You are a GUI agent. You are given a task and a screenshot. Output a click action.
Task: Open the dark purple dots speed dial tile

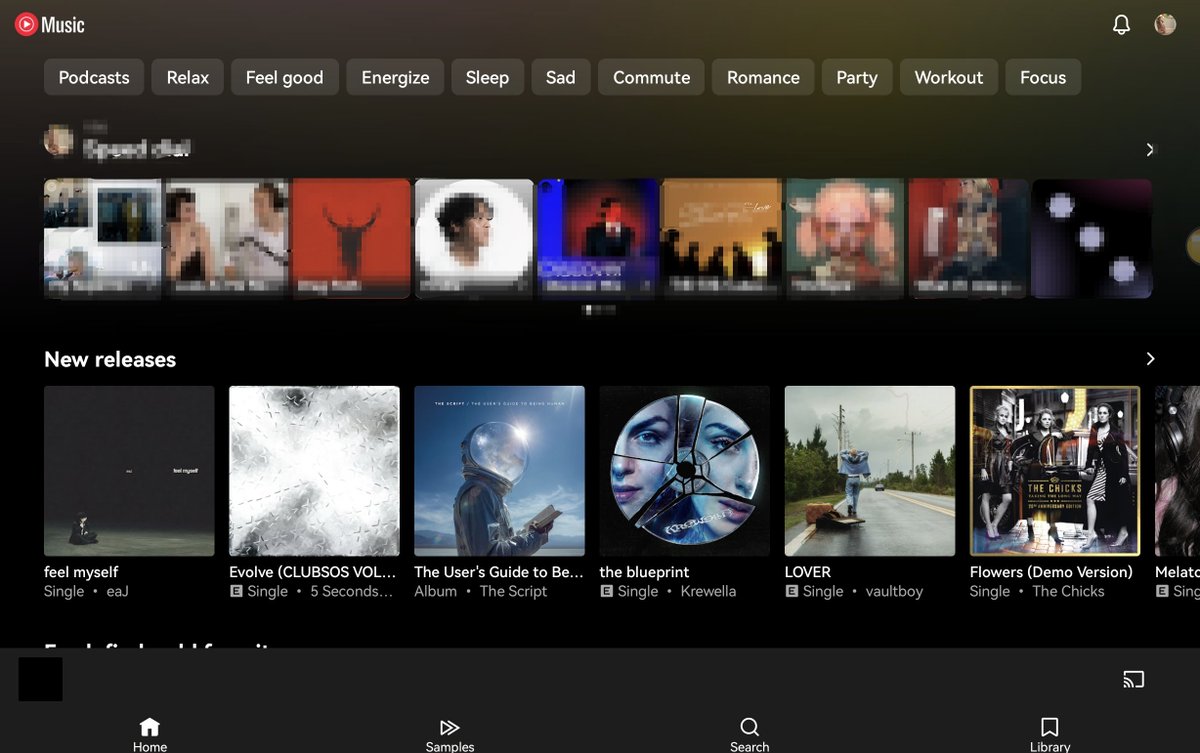pos(1091,238)
